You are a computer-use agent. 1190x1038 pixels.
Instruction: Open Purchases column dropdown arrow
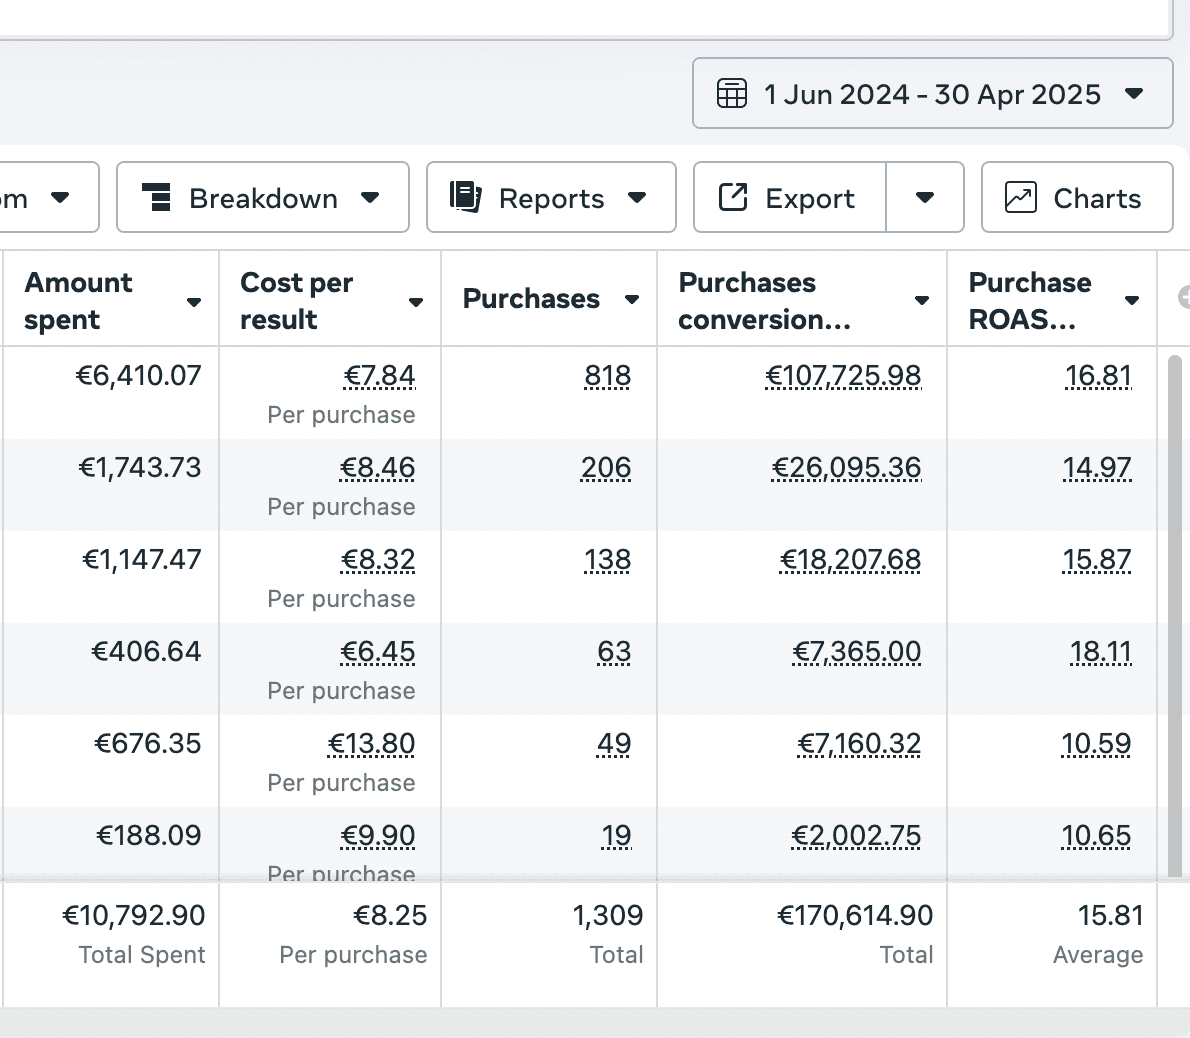632,299
